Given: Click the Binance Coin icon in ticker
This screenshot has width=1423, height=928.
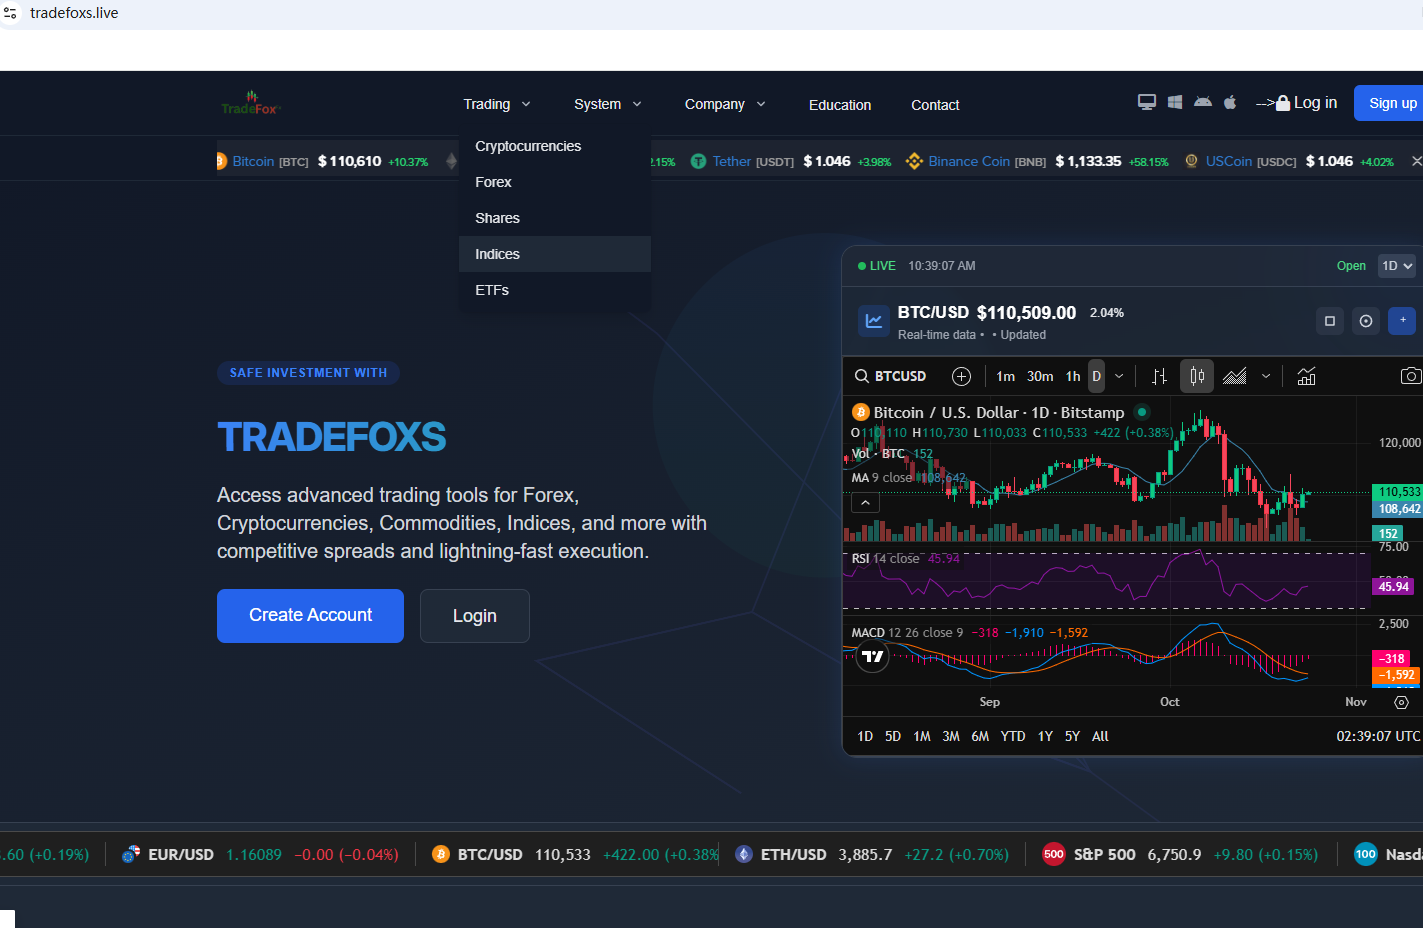Looking at the screenshot, I should click(914, 161).
